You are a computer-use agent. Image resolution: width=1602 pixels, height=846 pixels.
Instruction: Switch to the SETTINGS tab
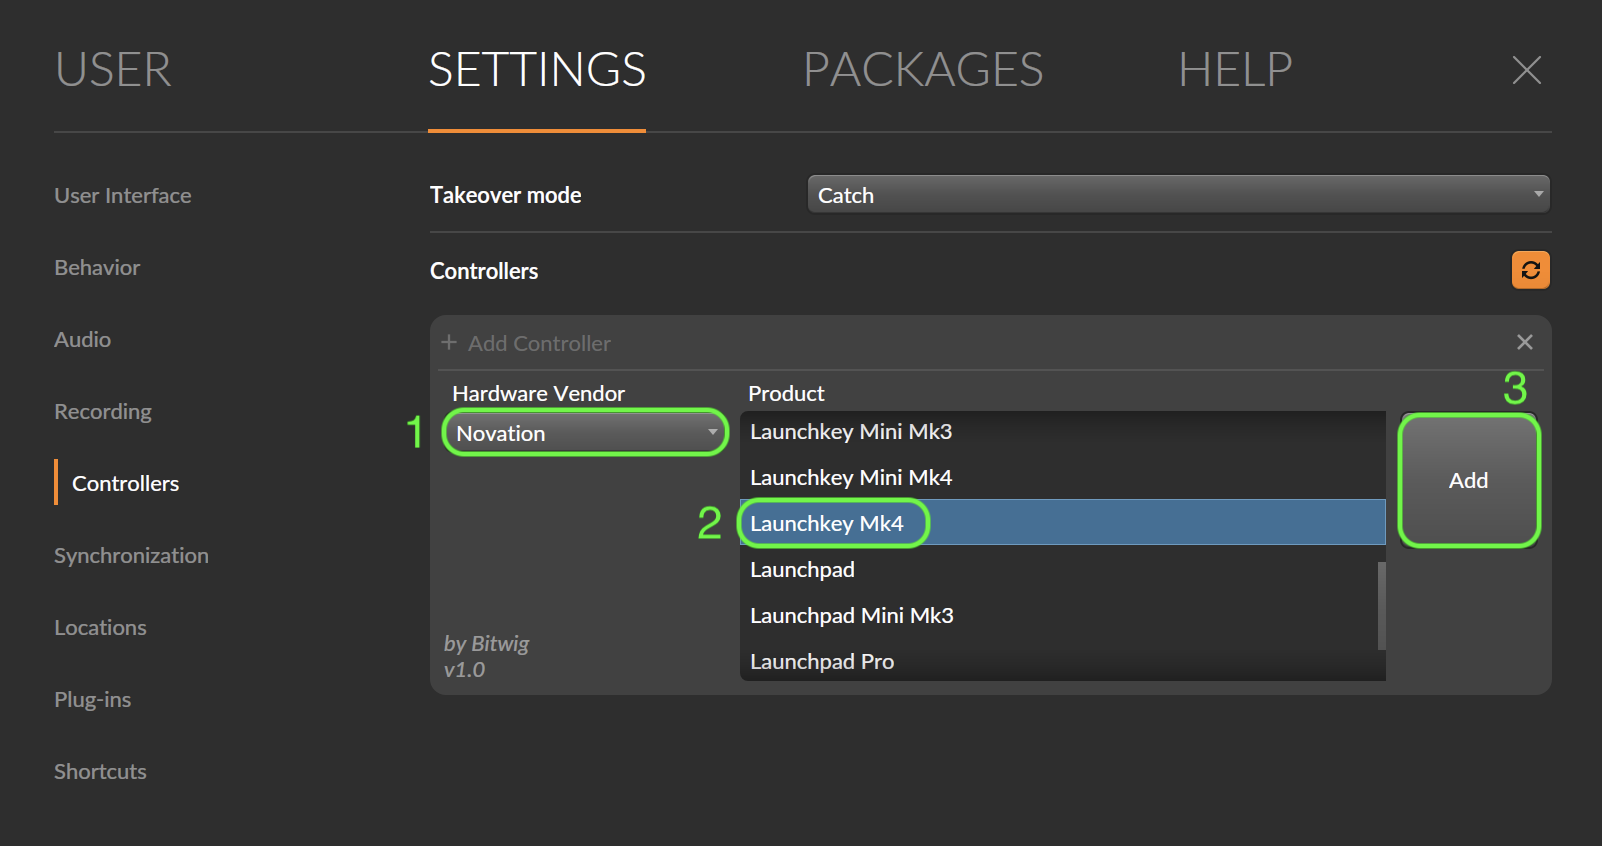[537, 70]
